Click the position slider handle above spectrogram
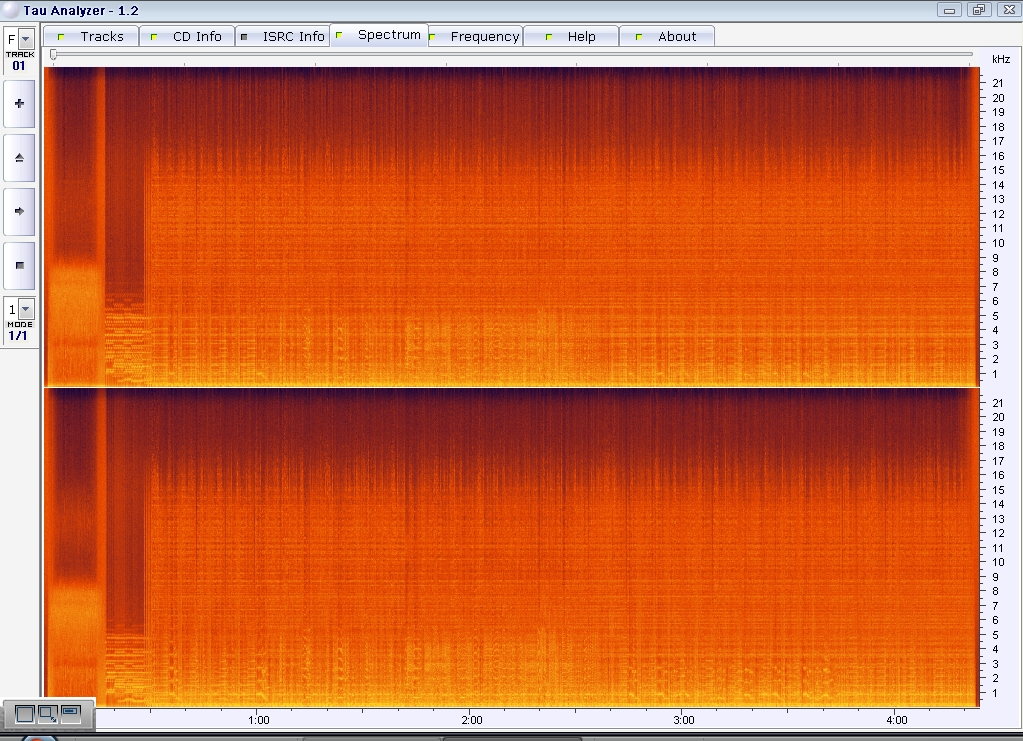This screenshot has height=741, width=1023. pyautogui.click(x=53, y=55)
